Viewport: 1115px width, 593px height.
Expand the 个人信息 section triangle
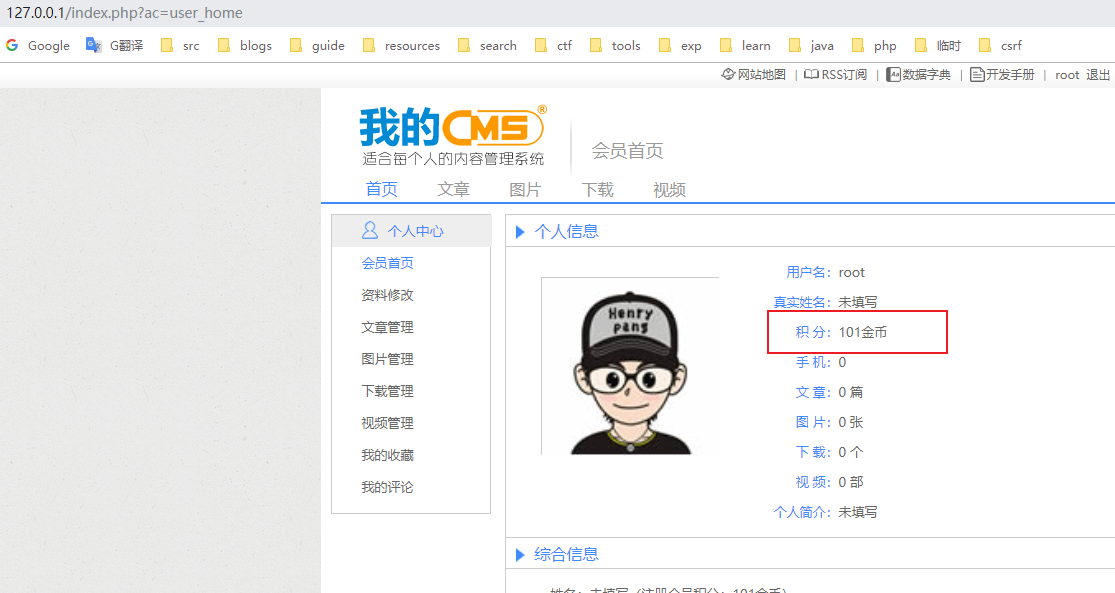[x=520, y=232]
